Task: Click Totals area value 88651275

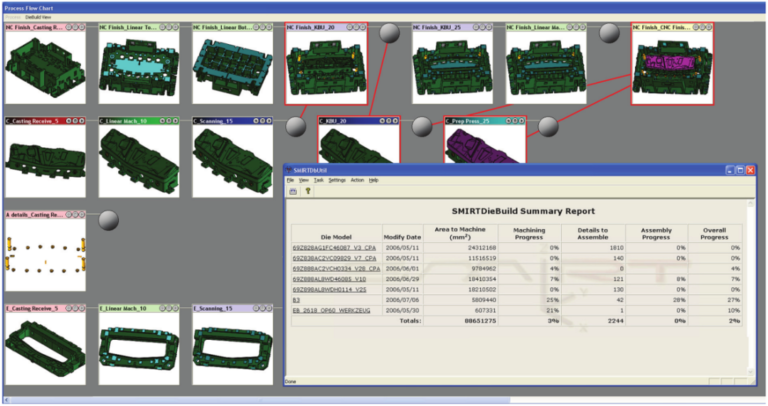Action: click(x=480, y=321)
